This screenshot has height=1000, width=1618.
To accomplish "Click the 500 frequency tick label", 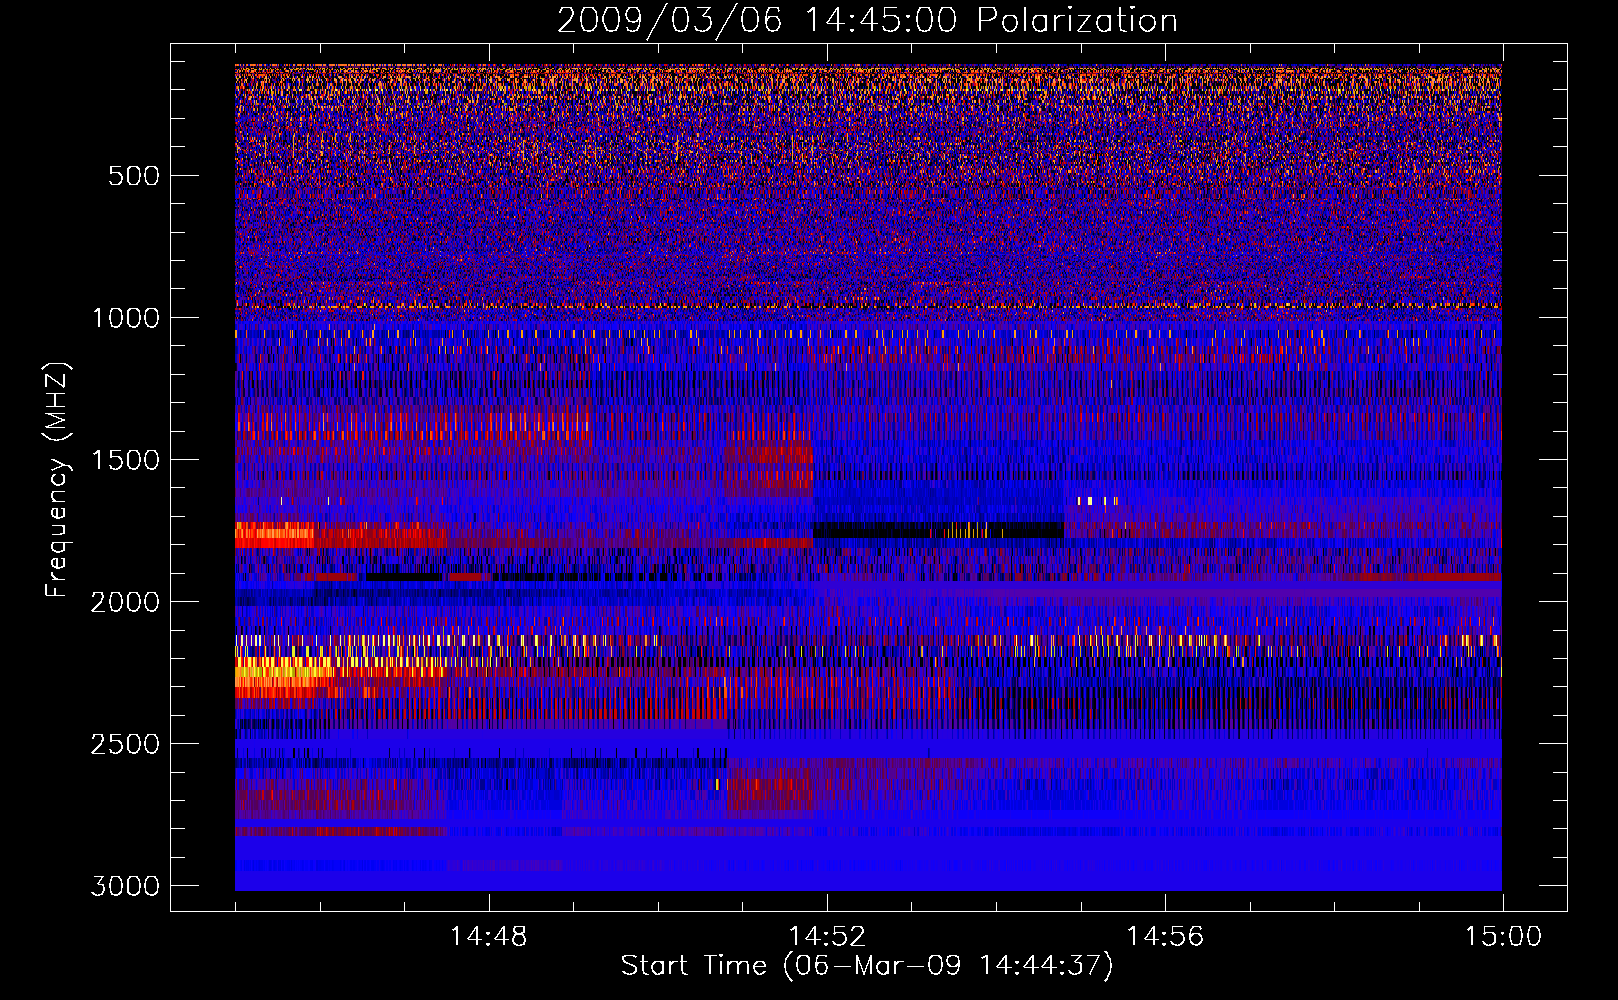I will pyautogui.click(x=134, y=176).
